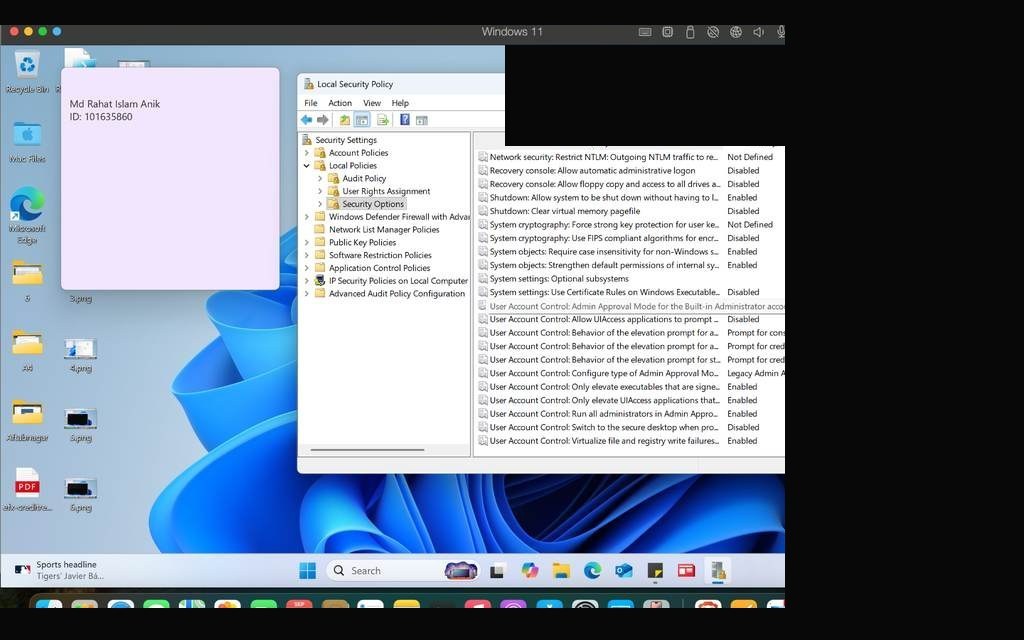Image resolution: width=1024 pixels, height=640 pixels.
Task: Click the Export List toolbar icon
Action: pyautogui.click(x=383, y=120)
